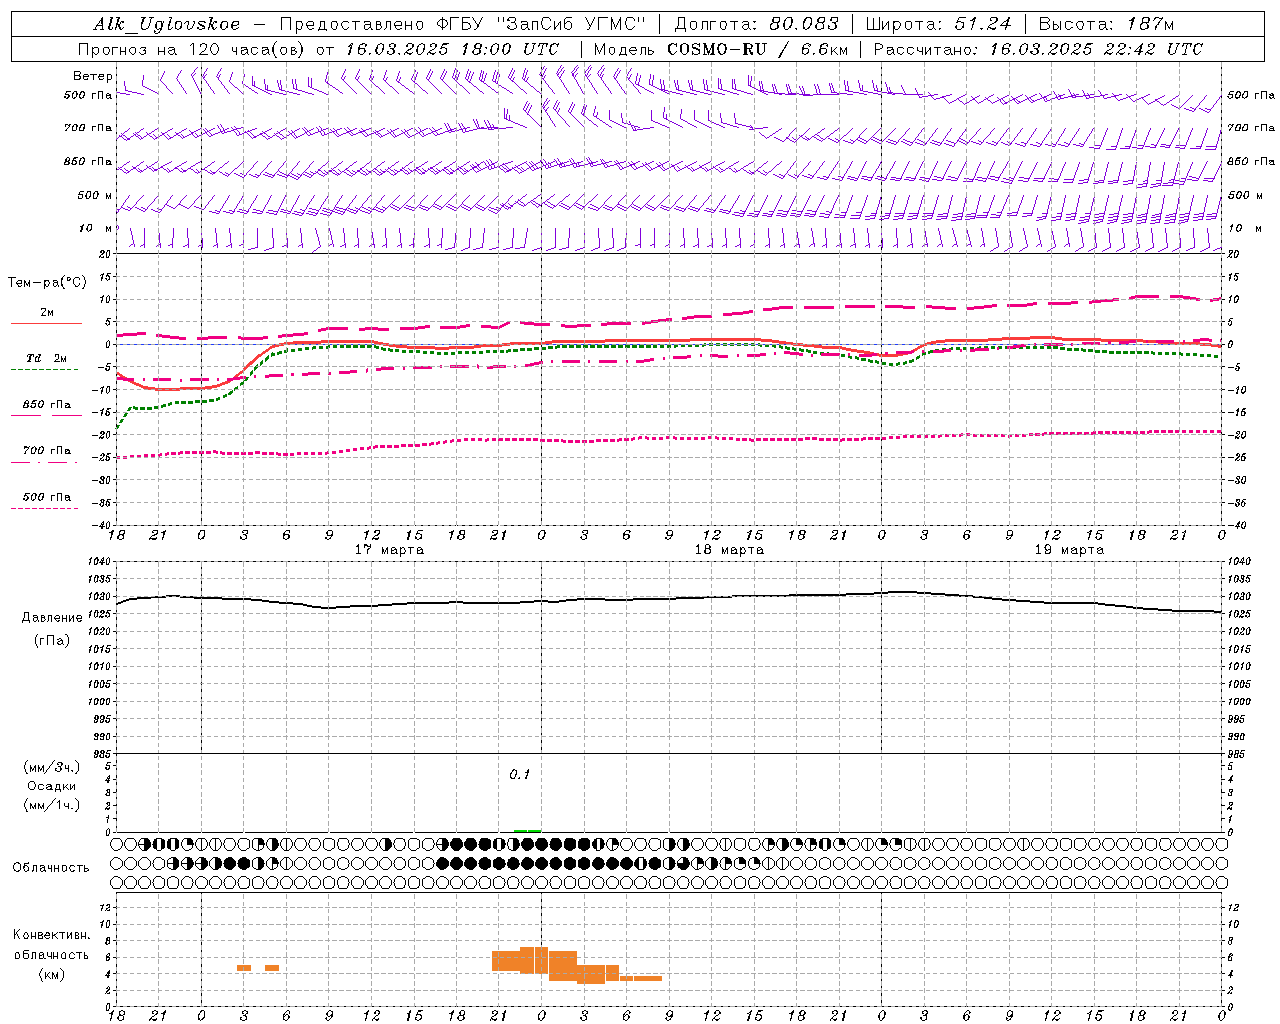
Task: Click the '850 гПа' temperature legend entry
Action: click(x=47, y=405)
